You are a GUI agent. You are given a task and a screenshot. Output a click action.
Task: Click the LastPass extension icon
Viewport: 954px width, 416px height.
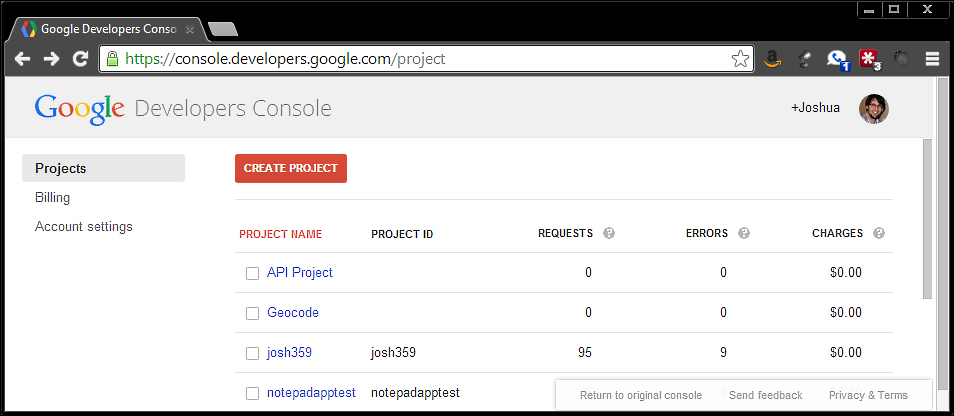point(869,59)
